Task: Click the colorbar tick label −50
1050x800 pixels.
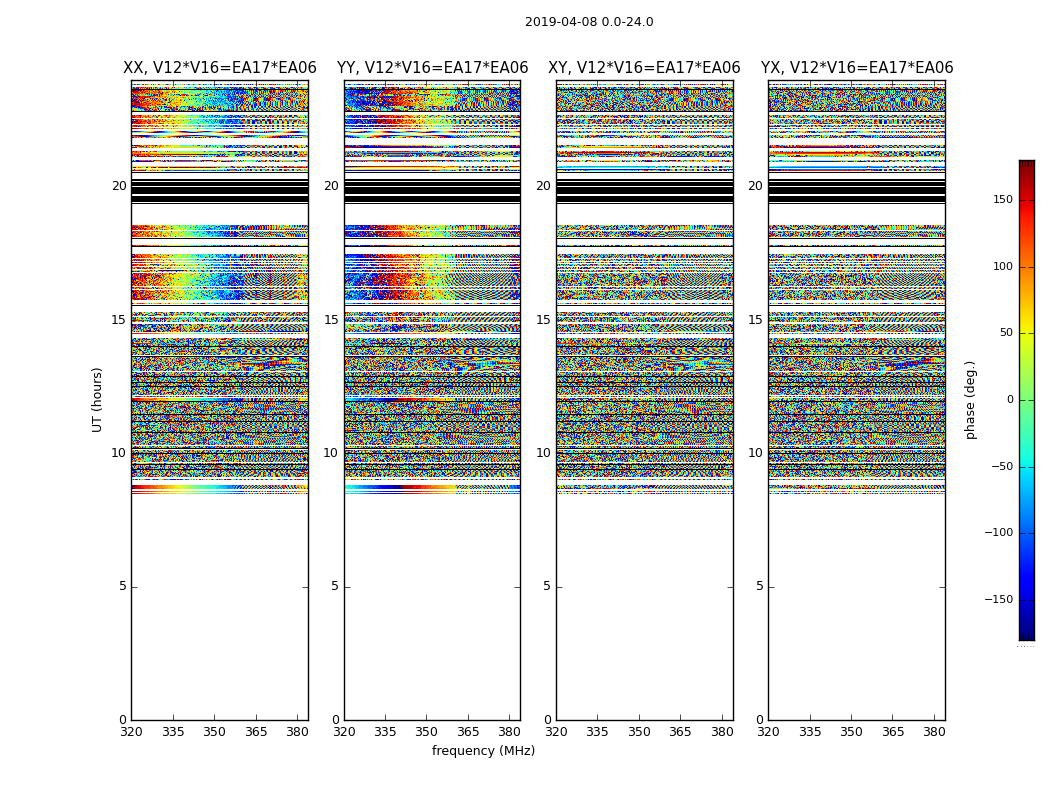Action: pos(1002,466)
